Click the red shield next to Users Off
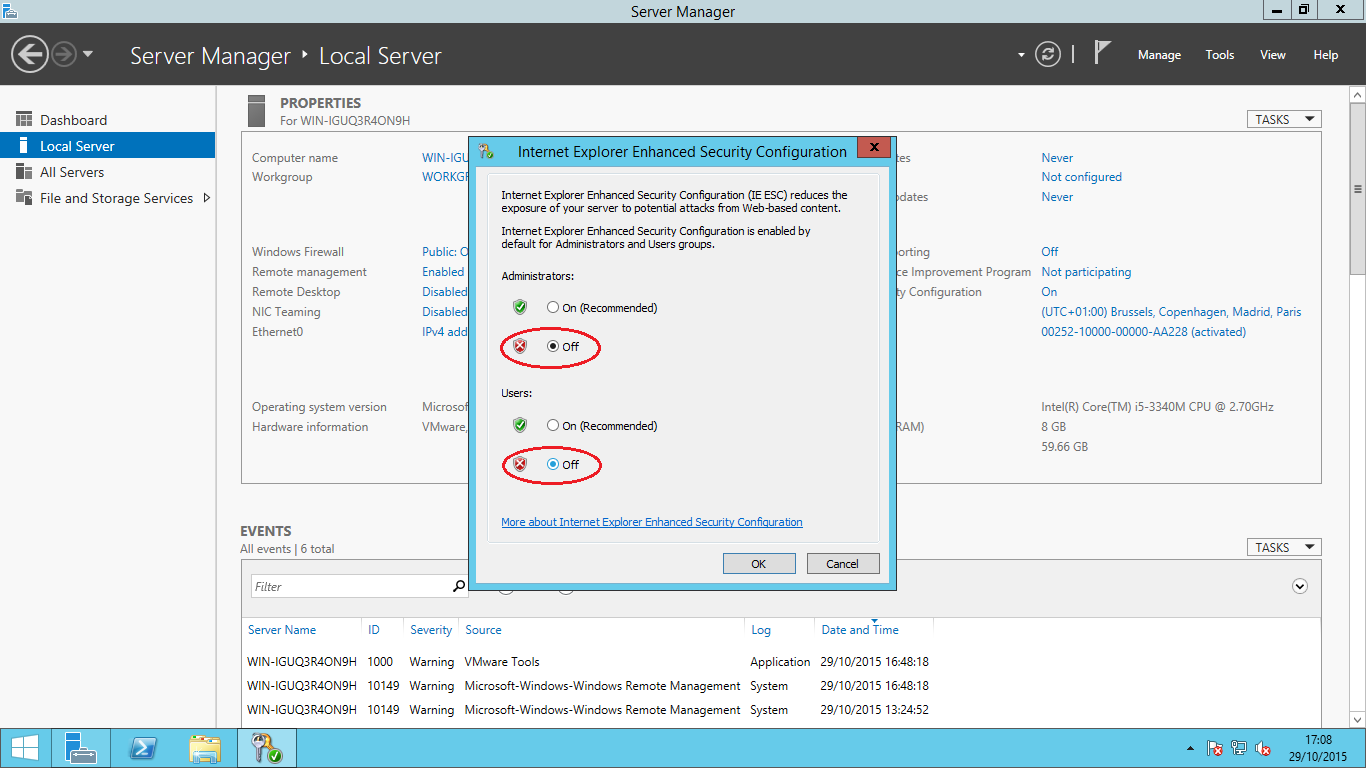Screen dimensions: 1366x768 (520, 464)
